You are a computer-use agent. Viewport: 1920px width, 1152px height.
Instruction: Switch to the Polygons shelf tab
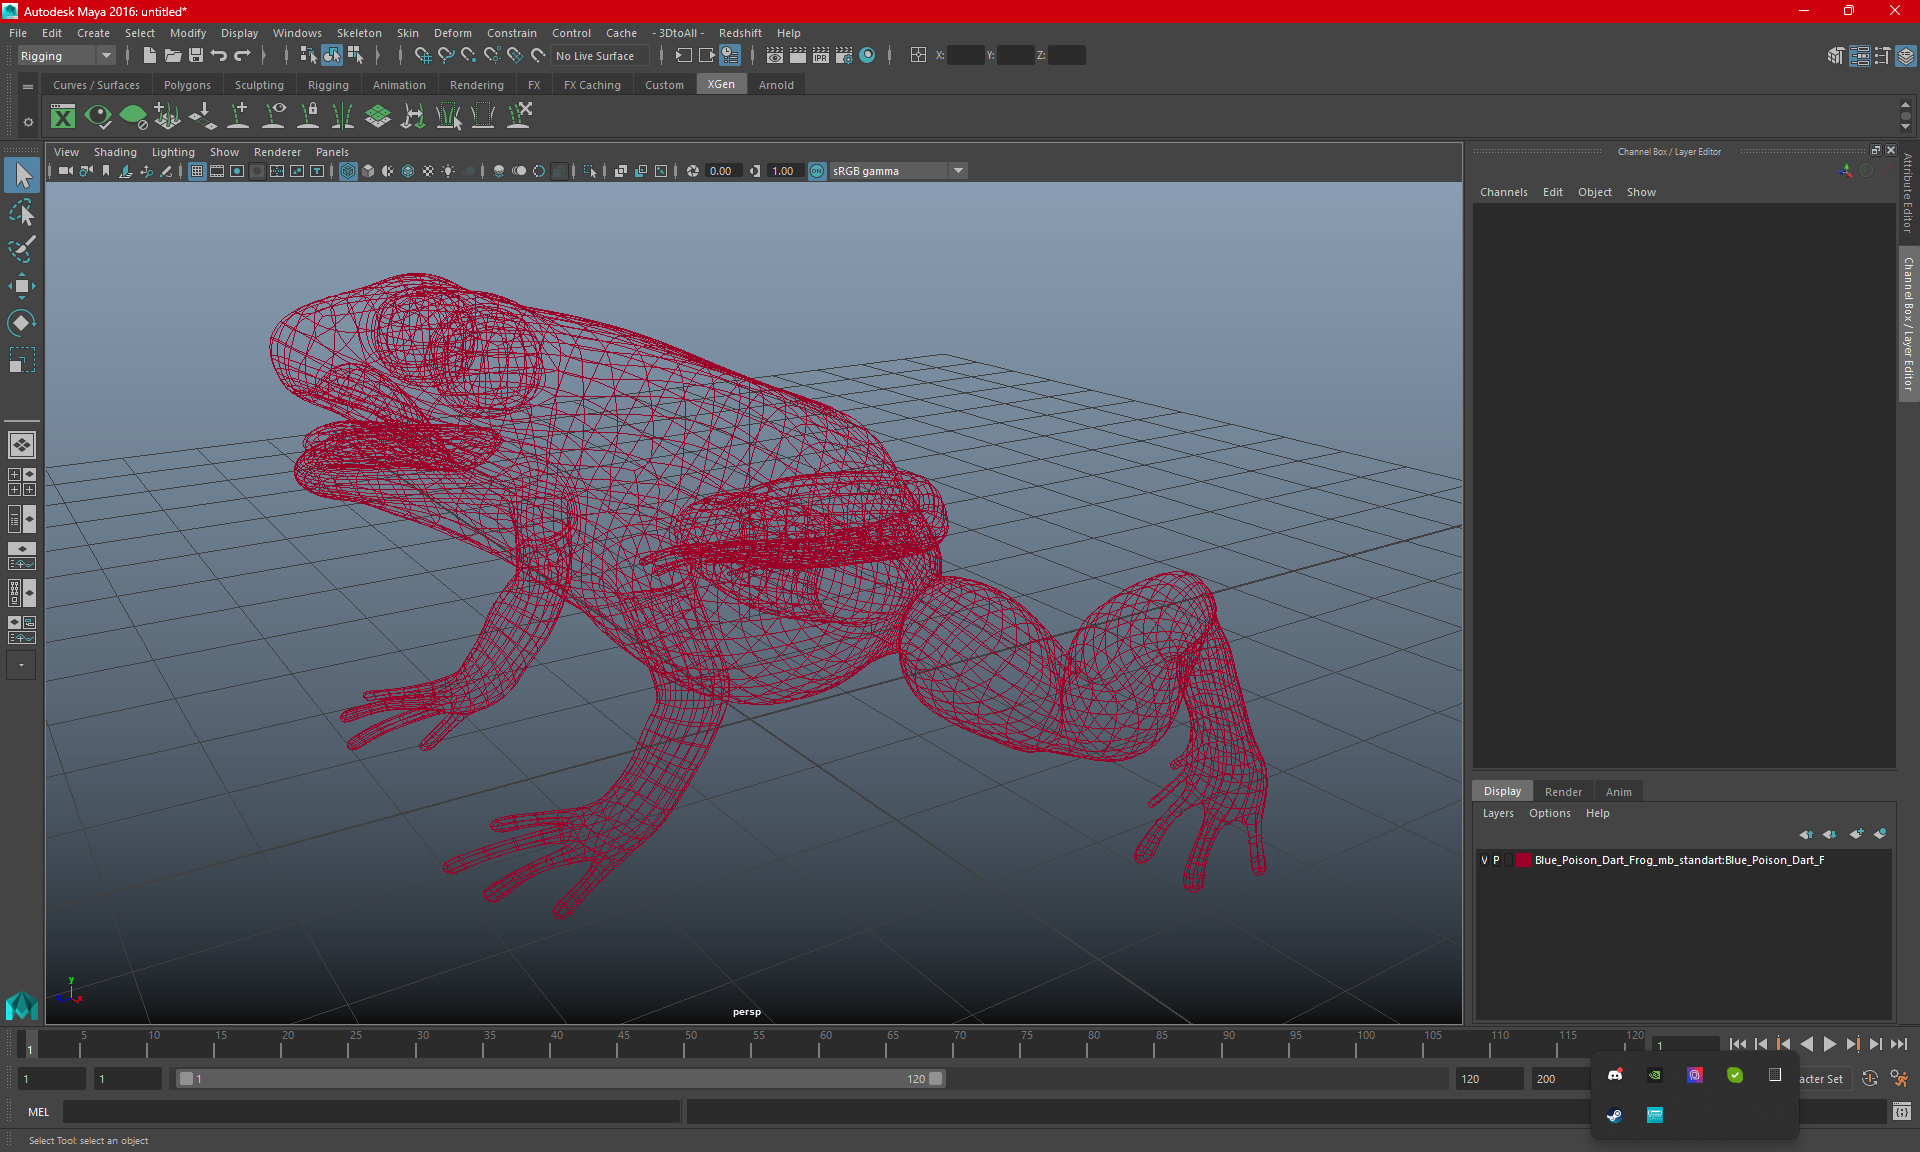187,85
